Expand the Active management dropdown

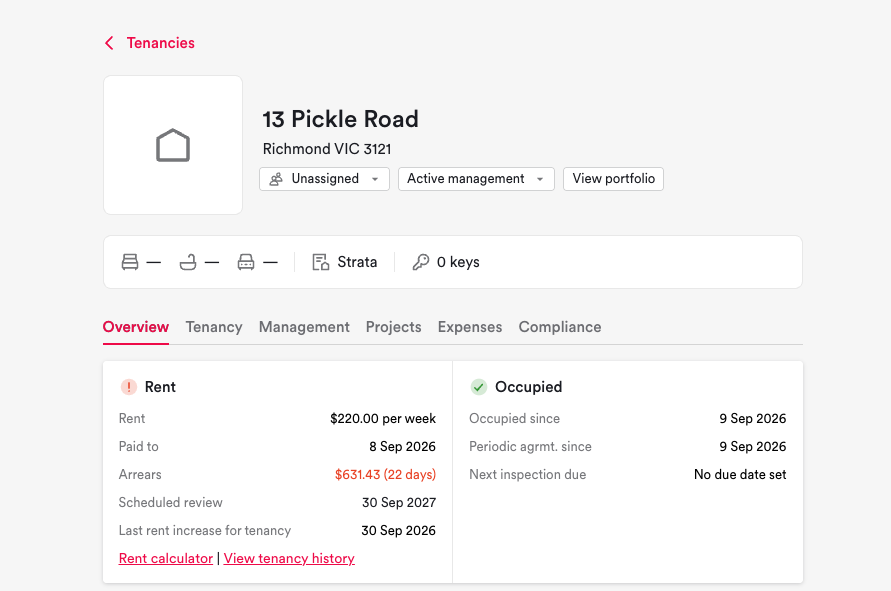point(476,179)
